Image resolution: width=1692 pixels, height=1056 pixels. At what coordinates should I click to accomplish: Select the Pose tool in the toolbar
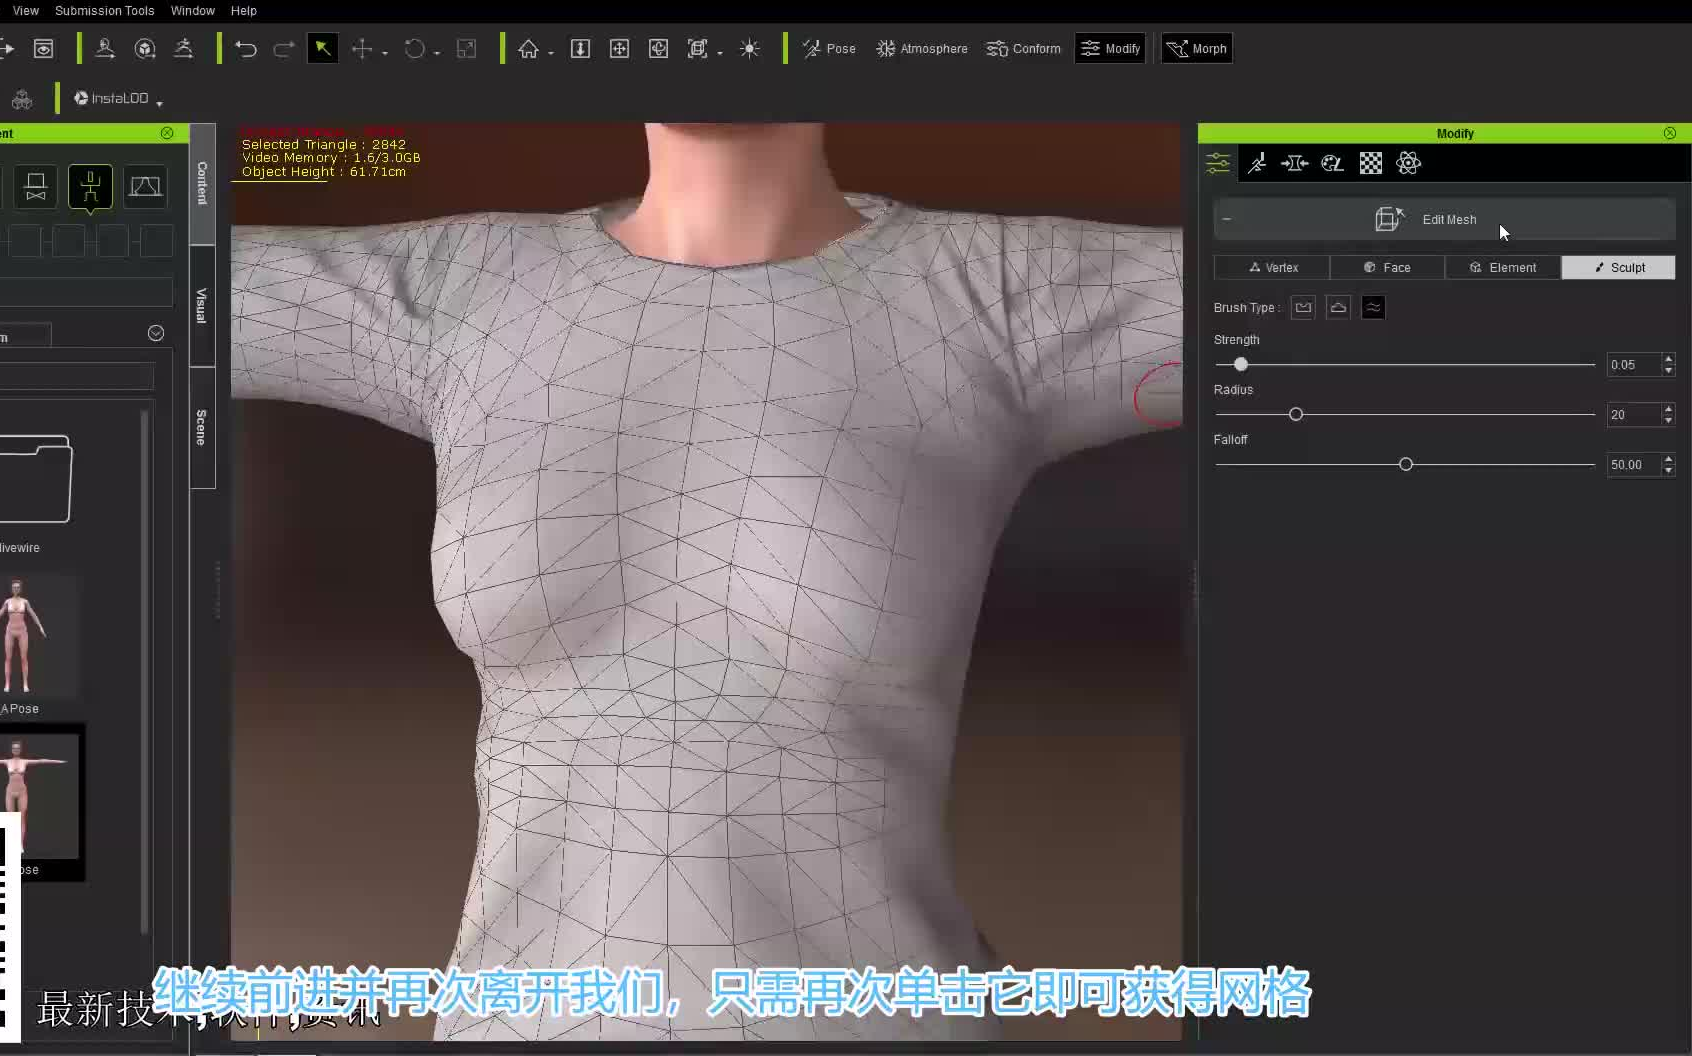pyautogui.click(x=828, y=48)
